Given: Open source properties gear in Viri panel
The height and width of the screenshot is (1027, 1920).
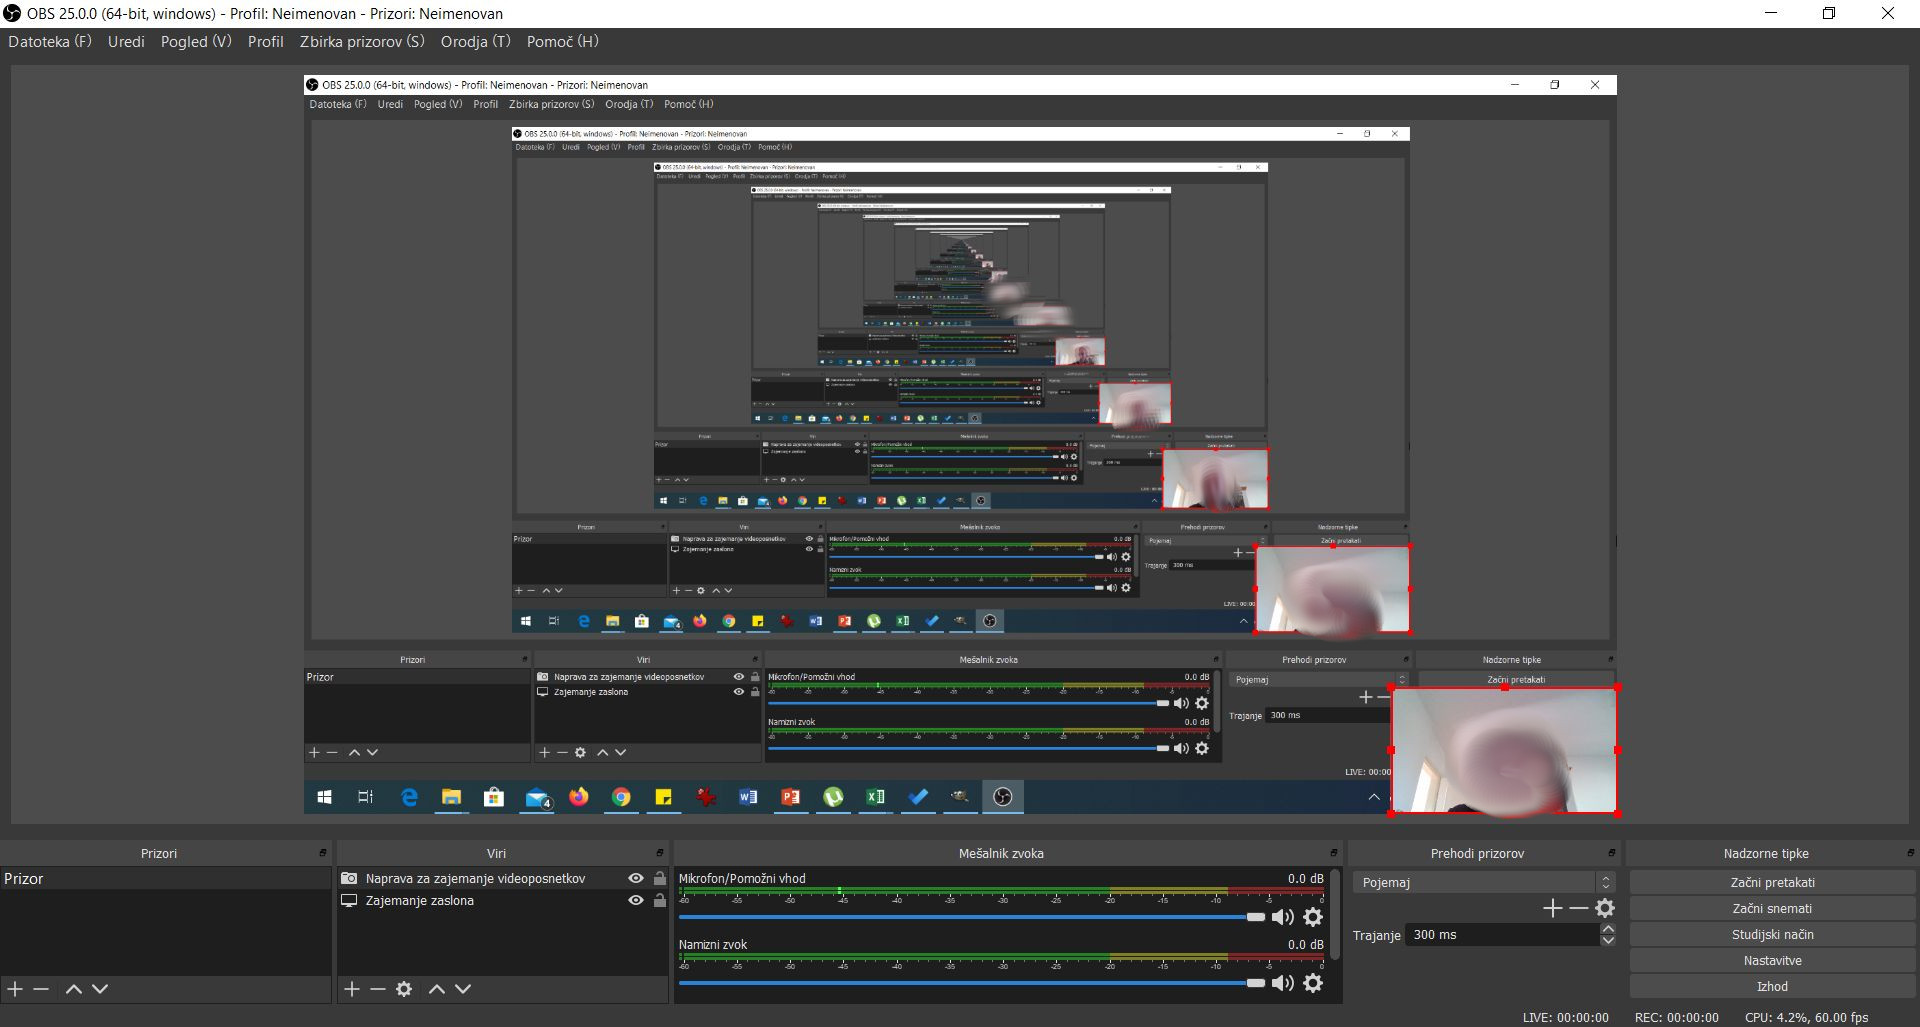Looking at the screenshot, I should 404,989.
